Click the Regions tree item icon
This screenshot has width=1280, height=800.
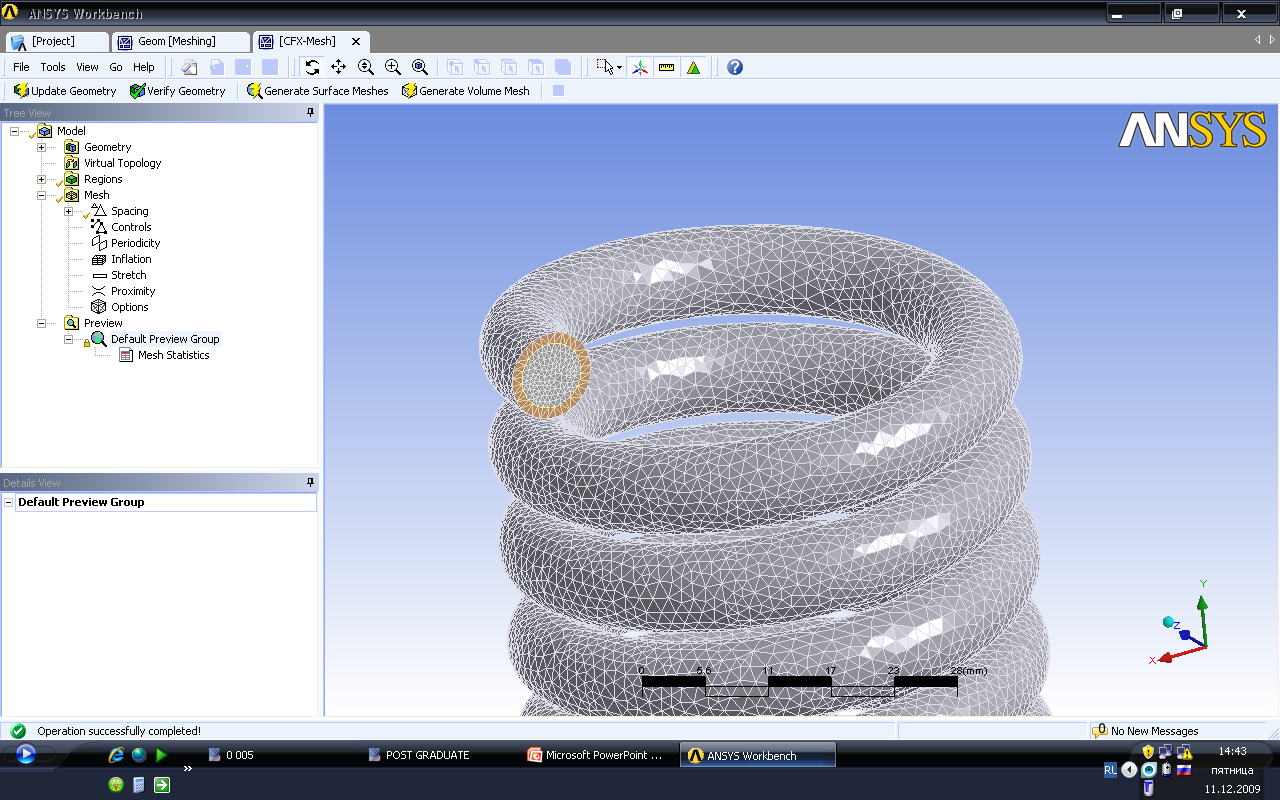point(71,179)
